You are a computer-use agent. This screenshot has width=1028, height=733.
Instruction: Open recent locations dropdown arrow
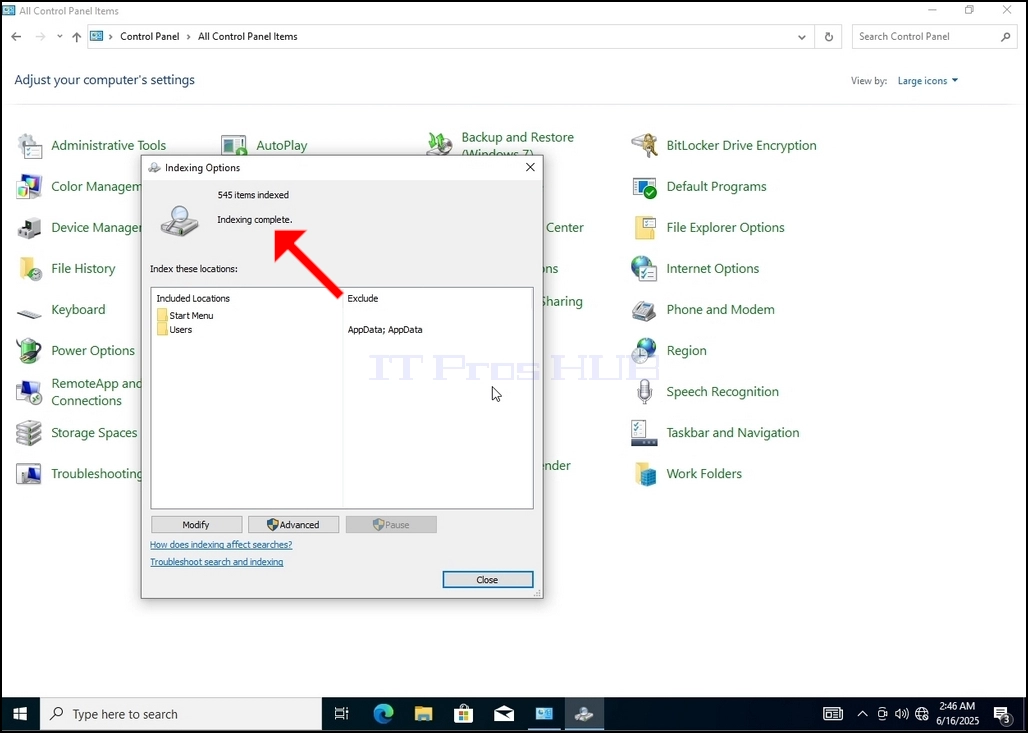pos(60,37)
